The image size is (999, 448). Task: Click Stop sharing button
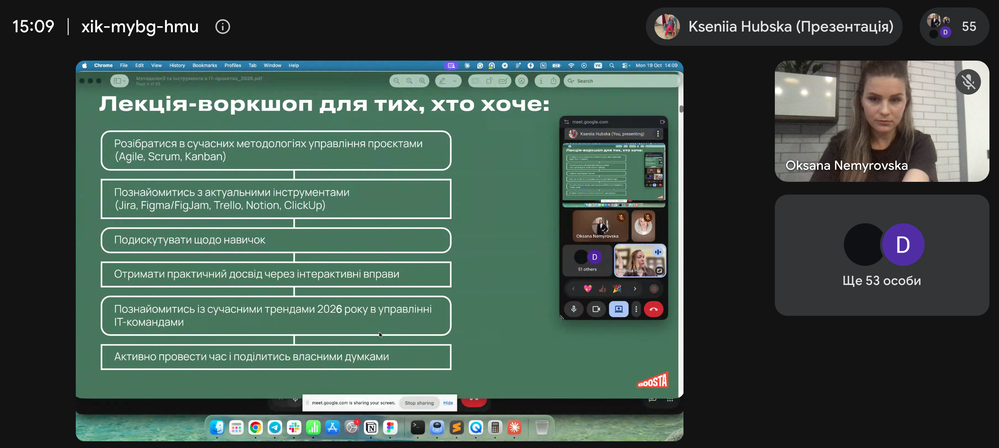(x=419, y=403)
